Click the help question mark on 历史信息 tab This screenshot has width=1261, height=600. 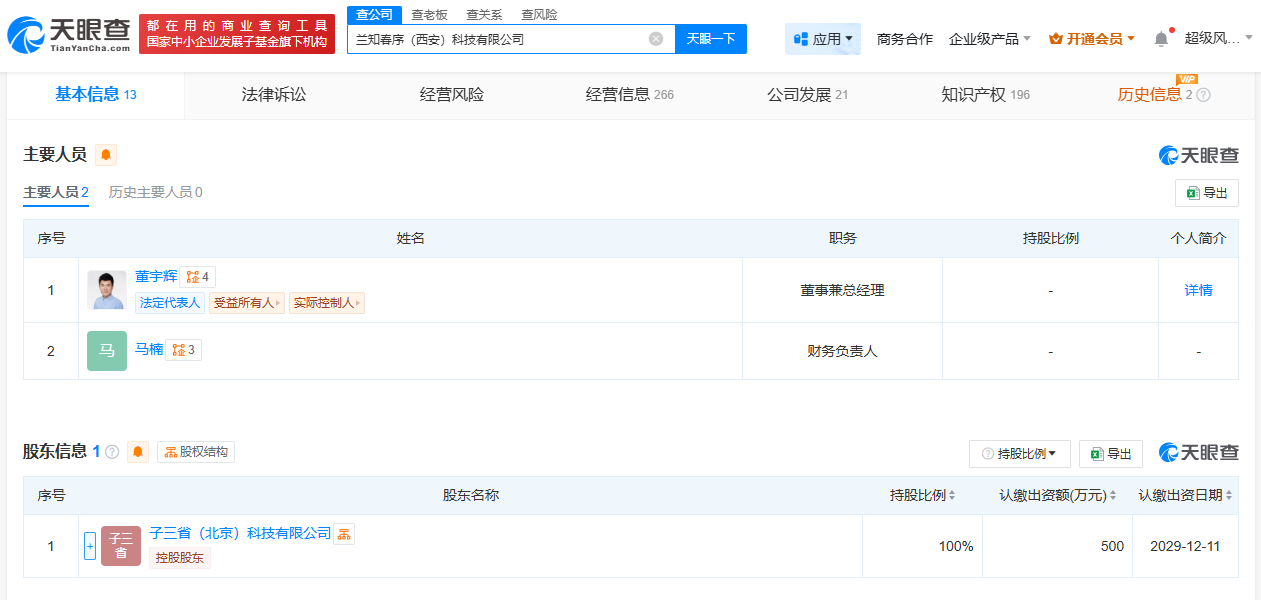point(1203,95)
